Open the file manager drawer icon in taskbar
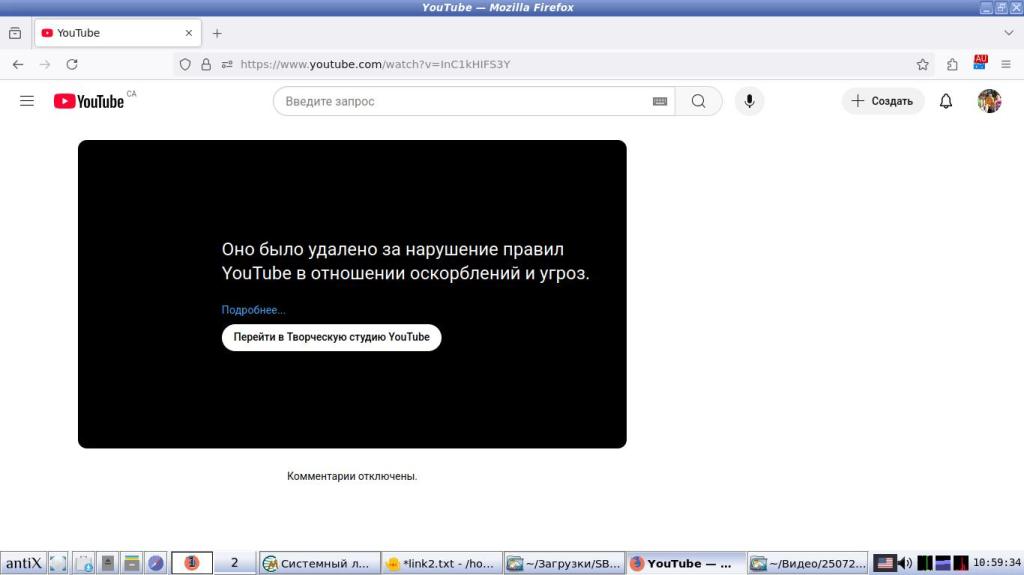The height and width of the screenshot is (575, 1024). (x=131, y=563)
